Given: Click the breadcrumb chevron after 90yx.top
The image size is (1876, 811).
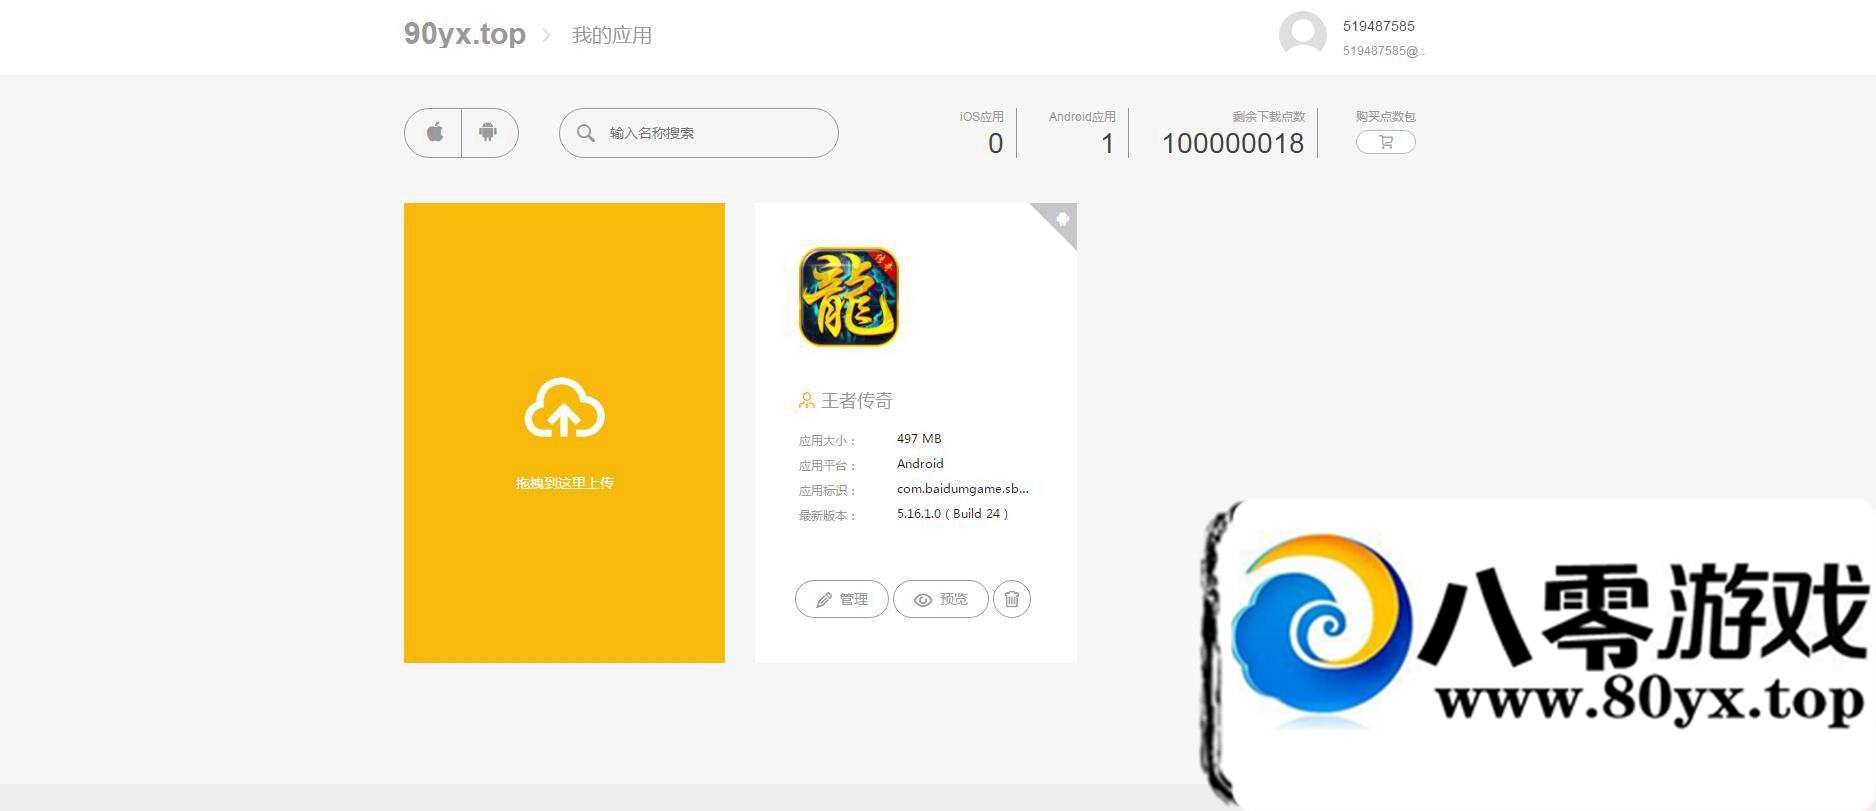Looking at the screenshot, I should (546, 35).
